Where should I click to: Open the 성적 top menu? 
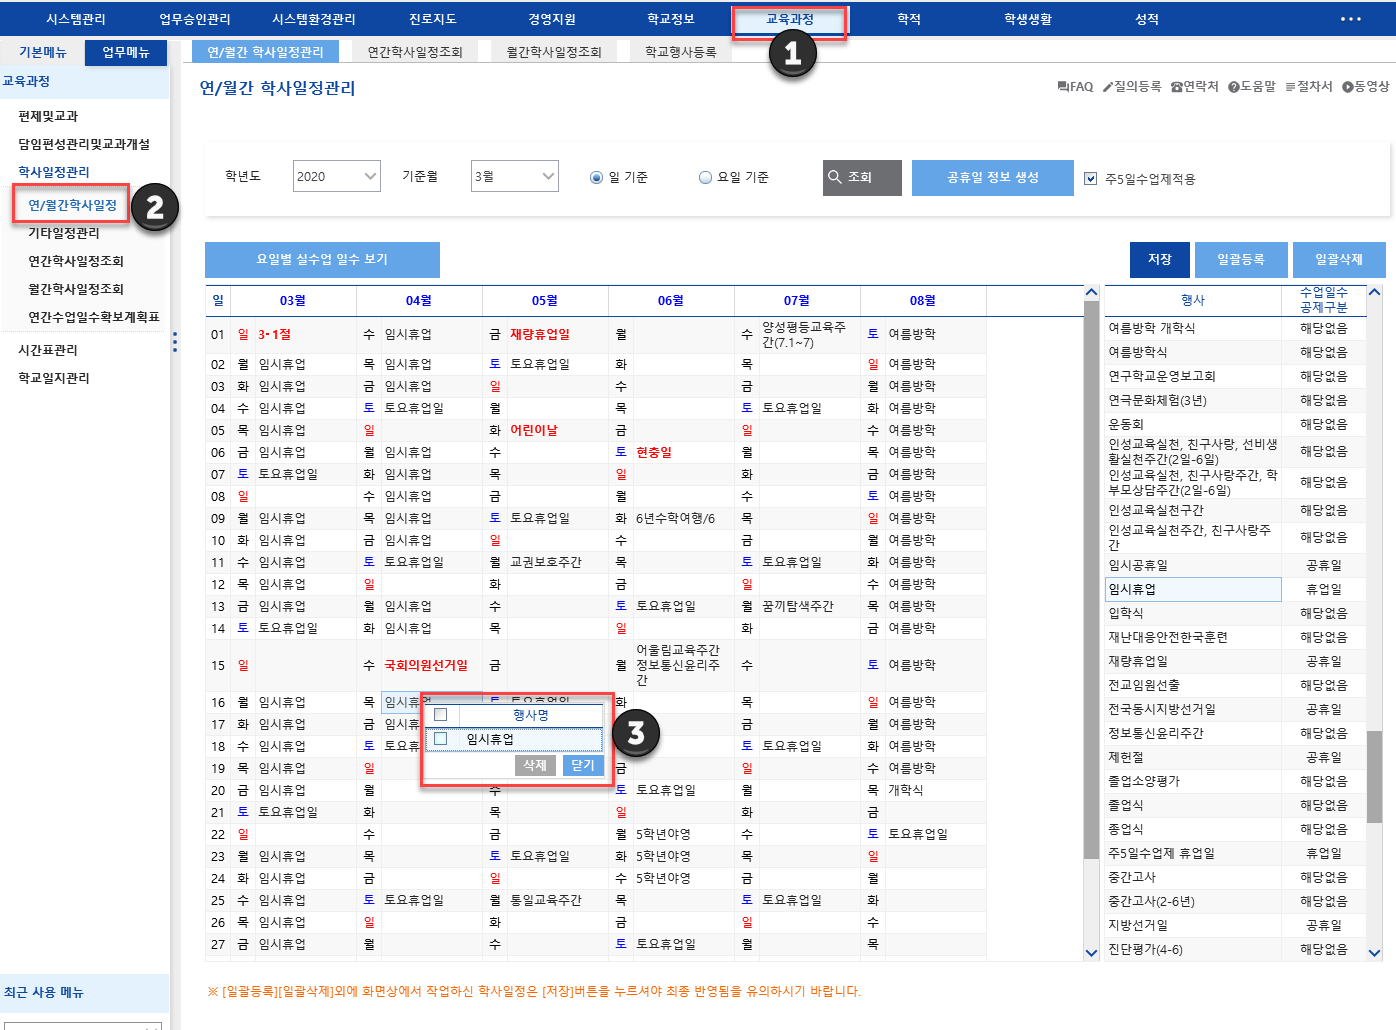pyautogui.click(x=1147, y=19)
